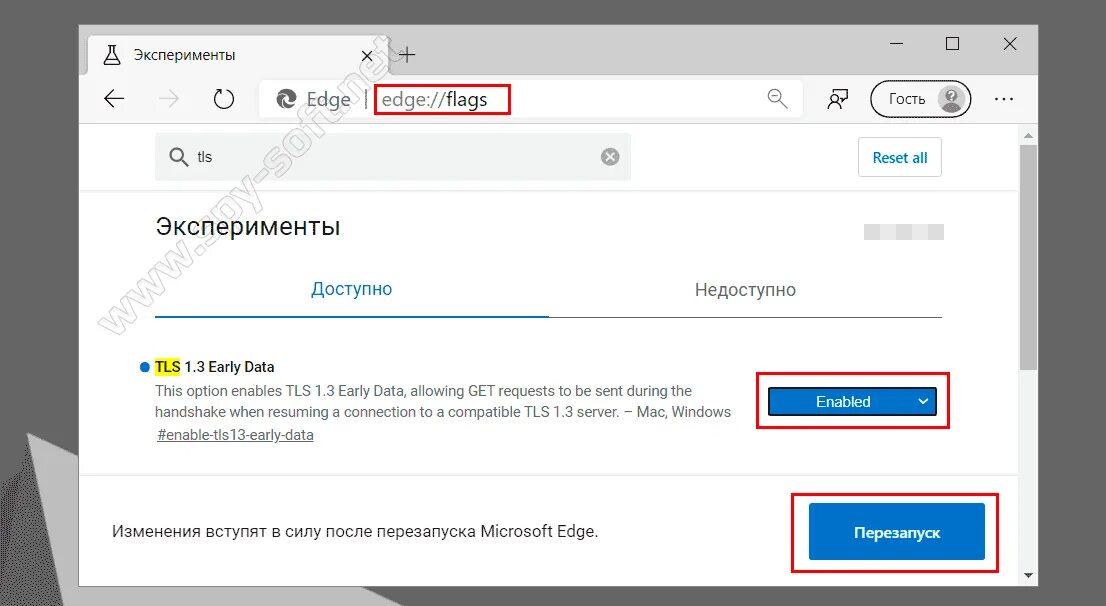Screen dimensions: 1106x606
Task: Go back using the back arrow
Action: (114, 99)
